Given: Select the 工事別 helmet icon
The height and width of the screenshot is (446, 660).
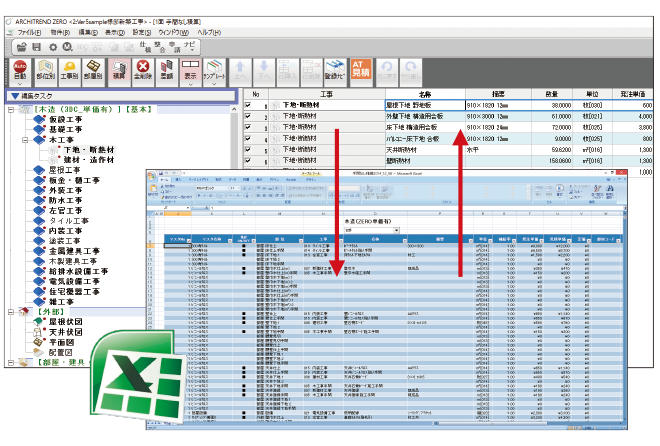Looking at the screenshot, I should [x=69, y=70].
